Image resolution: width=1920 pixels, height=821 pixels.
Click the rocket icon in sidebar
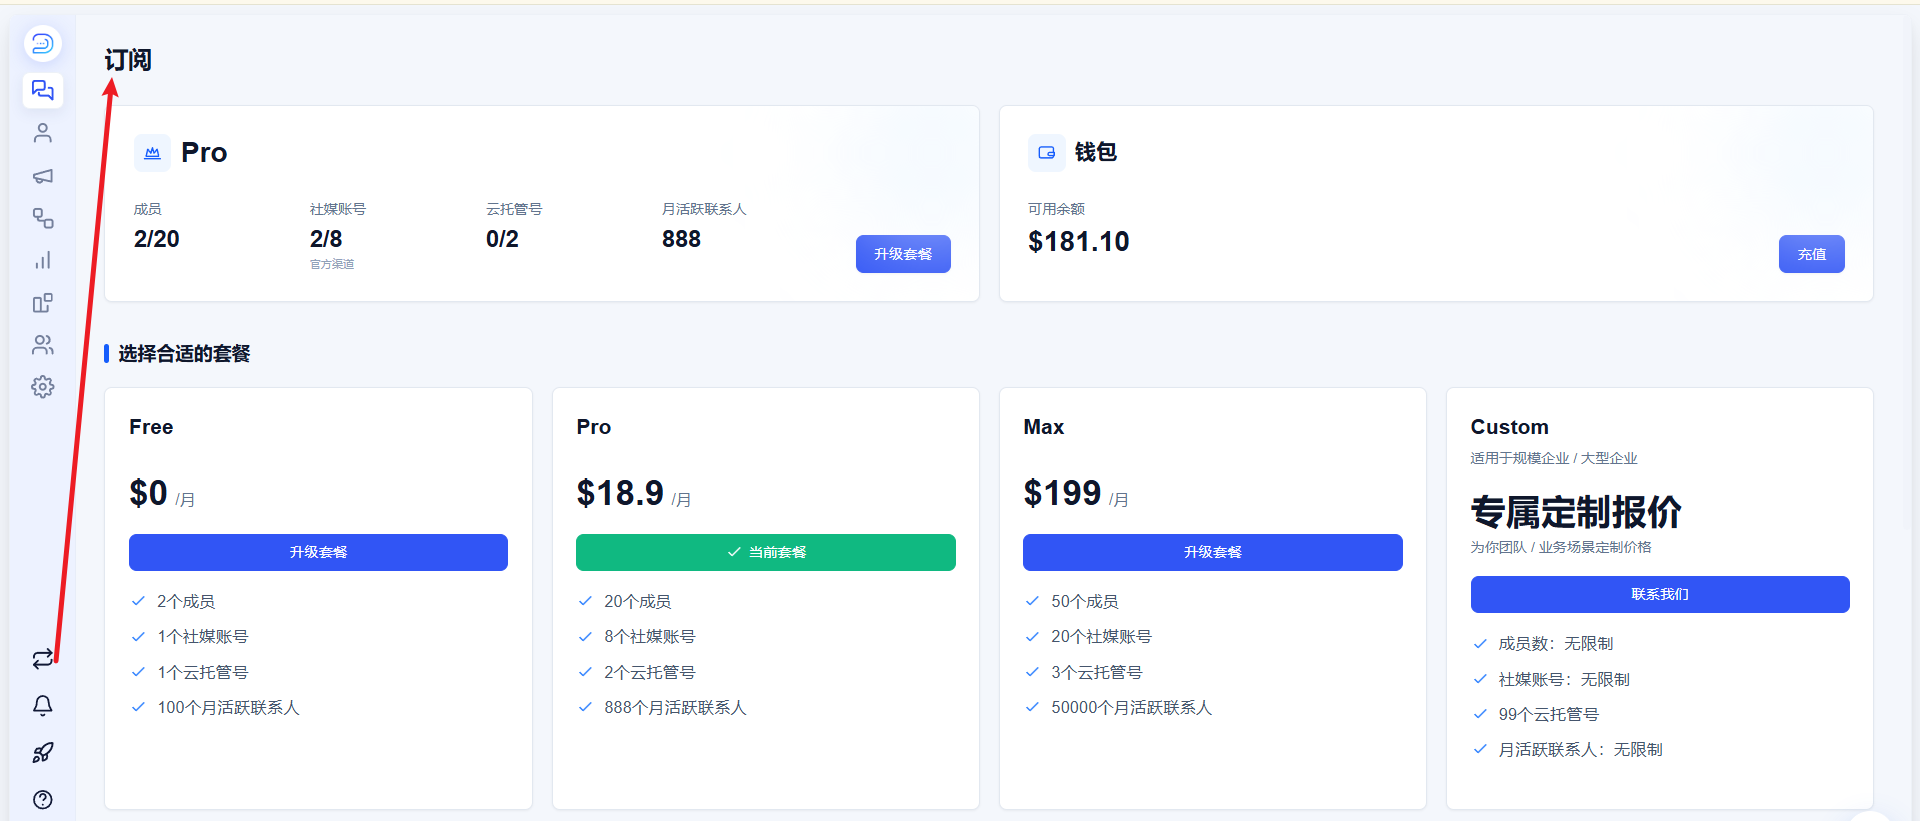(42, 753)
